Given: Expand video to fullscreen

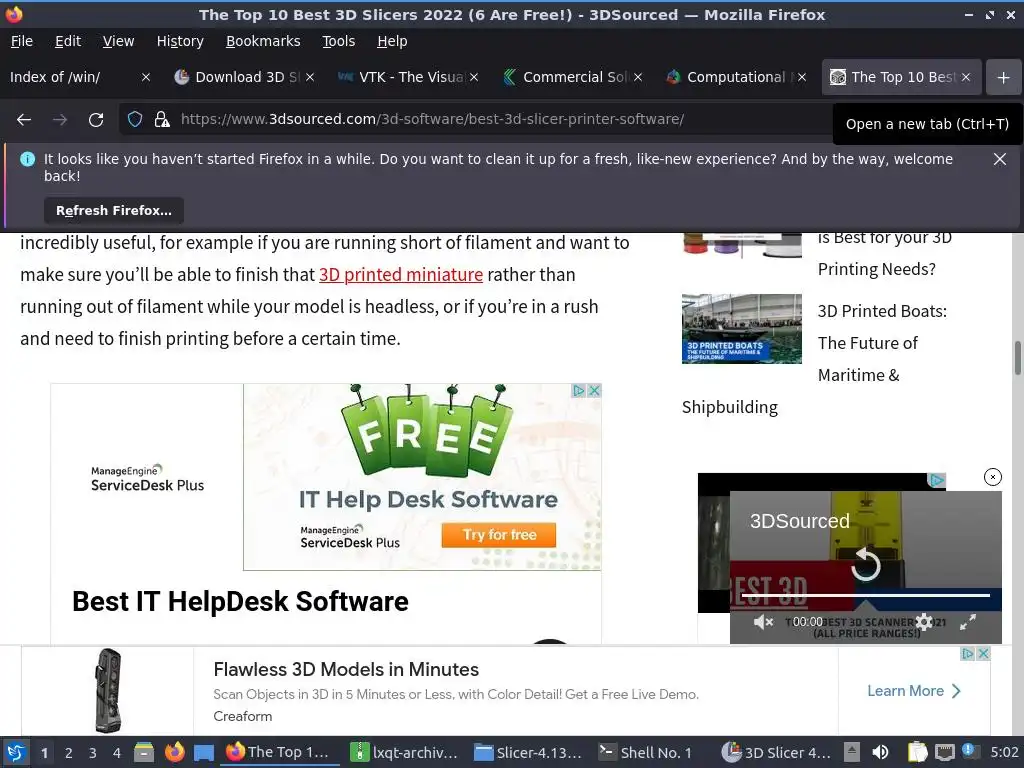Looking at the screenshot, I should tap(967, 622).
